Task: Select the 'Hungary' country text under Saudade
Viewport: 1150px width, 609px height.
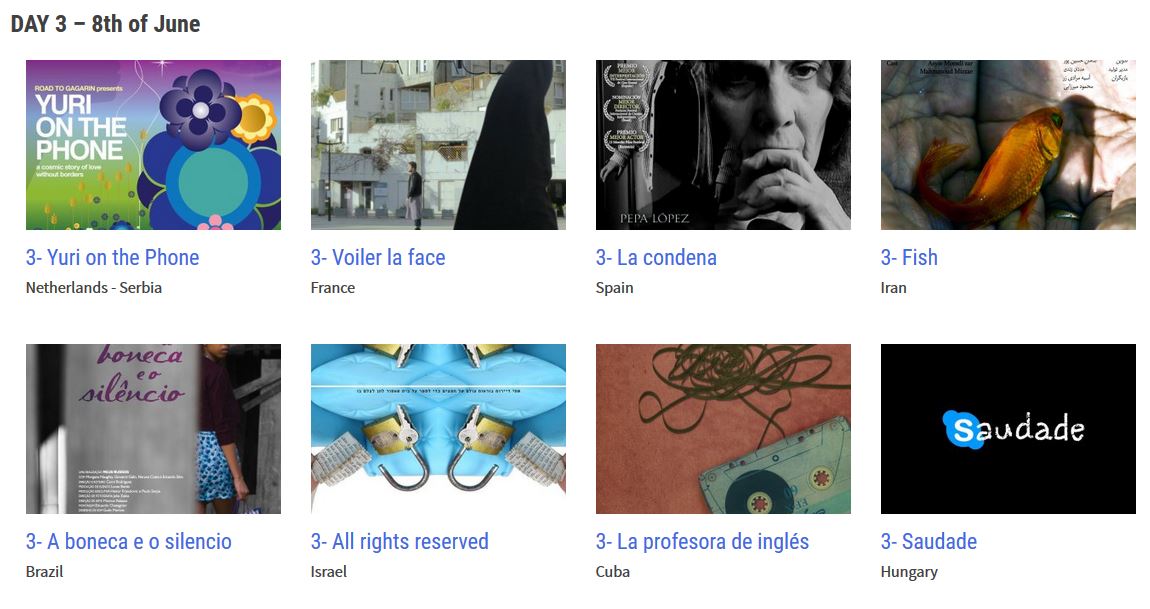Action: 909,572
